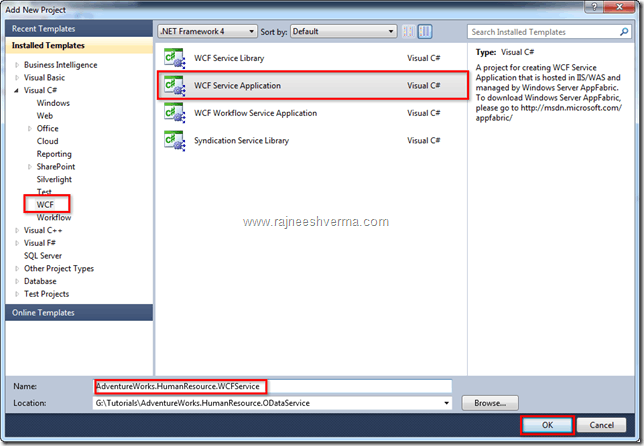Select the WCF category in tree

45,205
